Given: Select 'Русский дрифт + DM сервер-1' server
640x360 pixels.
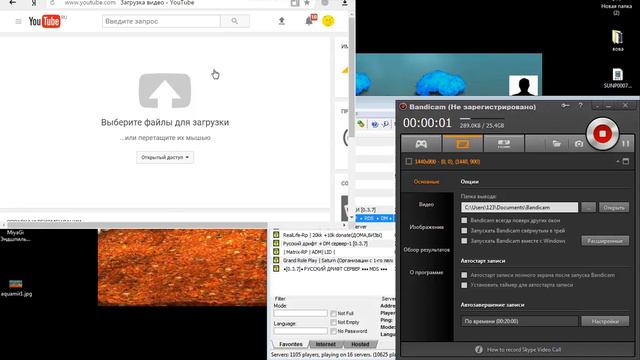Looking at the screenshot, I should (325, 244).
